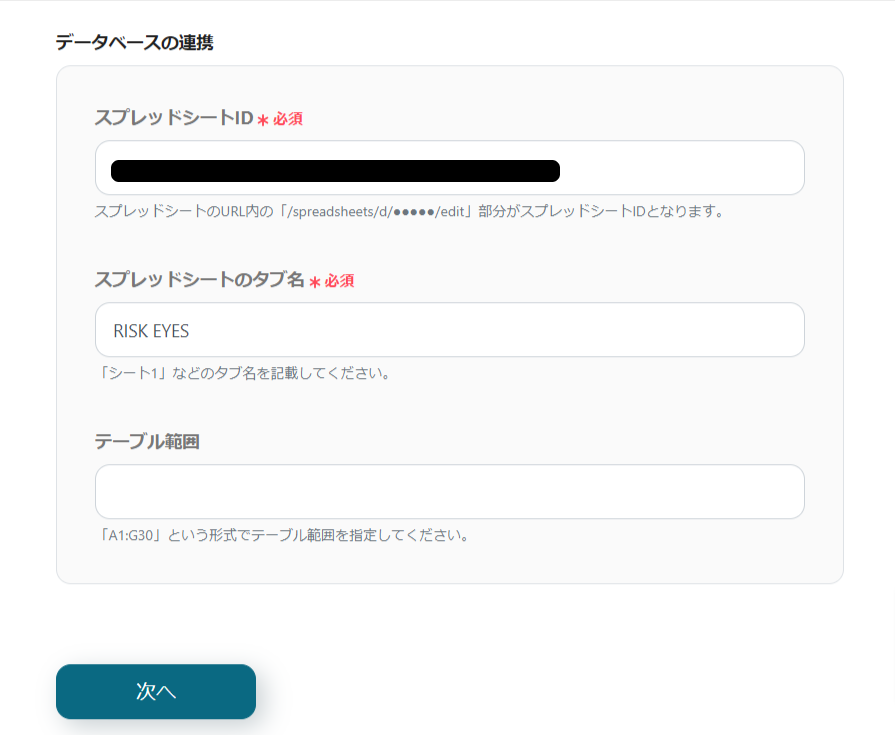
Task: Select the empty テーブル範囲 input field
Action: tap(450, 492)
